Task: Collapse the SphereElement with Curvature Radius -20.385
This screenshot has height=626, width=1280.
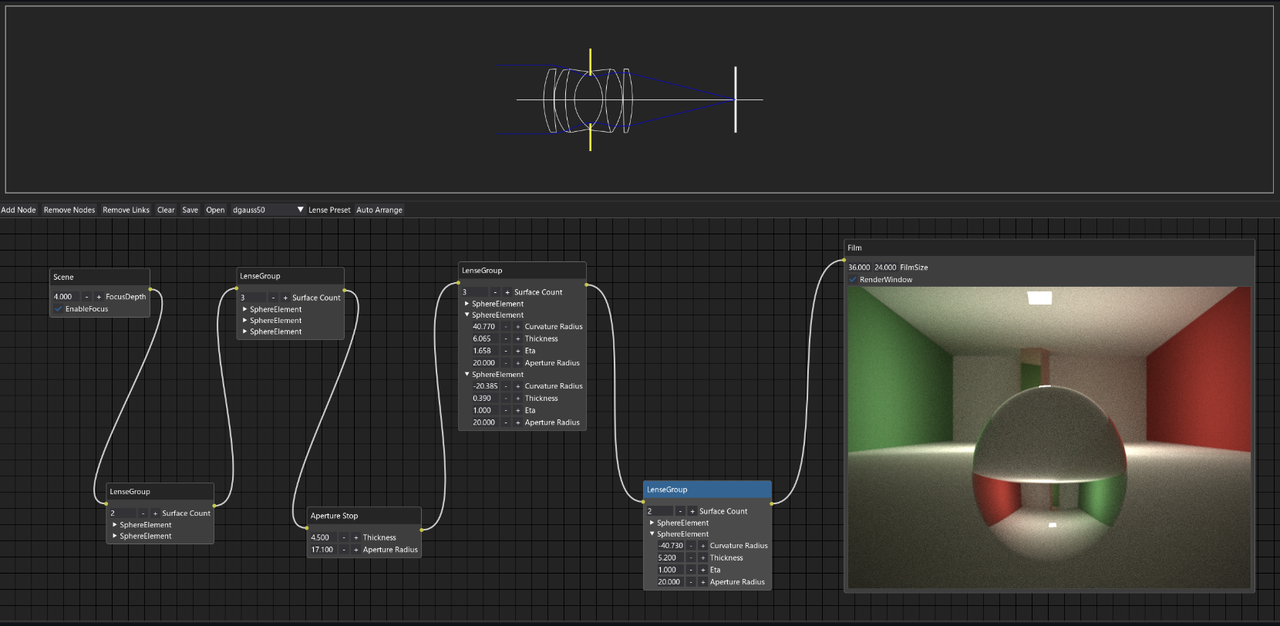Action: 466,374
